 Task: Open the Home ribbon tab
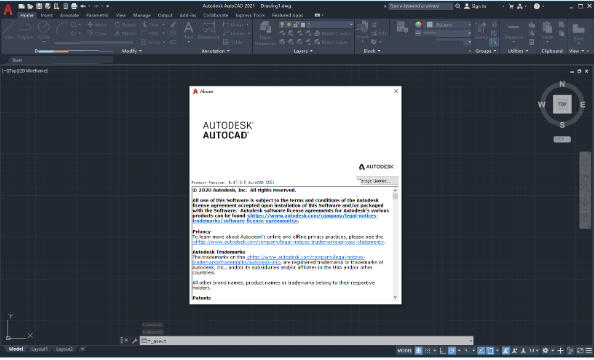27,16
